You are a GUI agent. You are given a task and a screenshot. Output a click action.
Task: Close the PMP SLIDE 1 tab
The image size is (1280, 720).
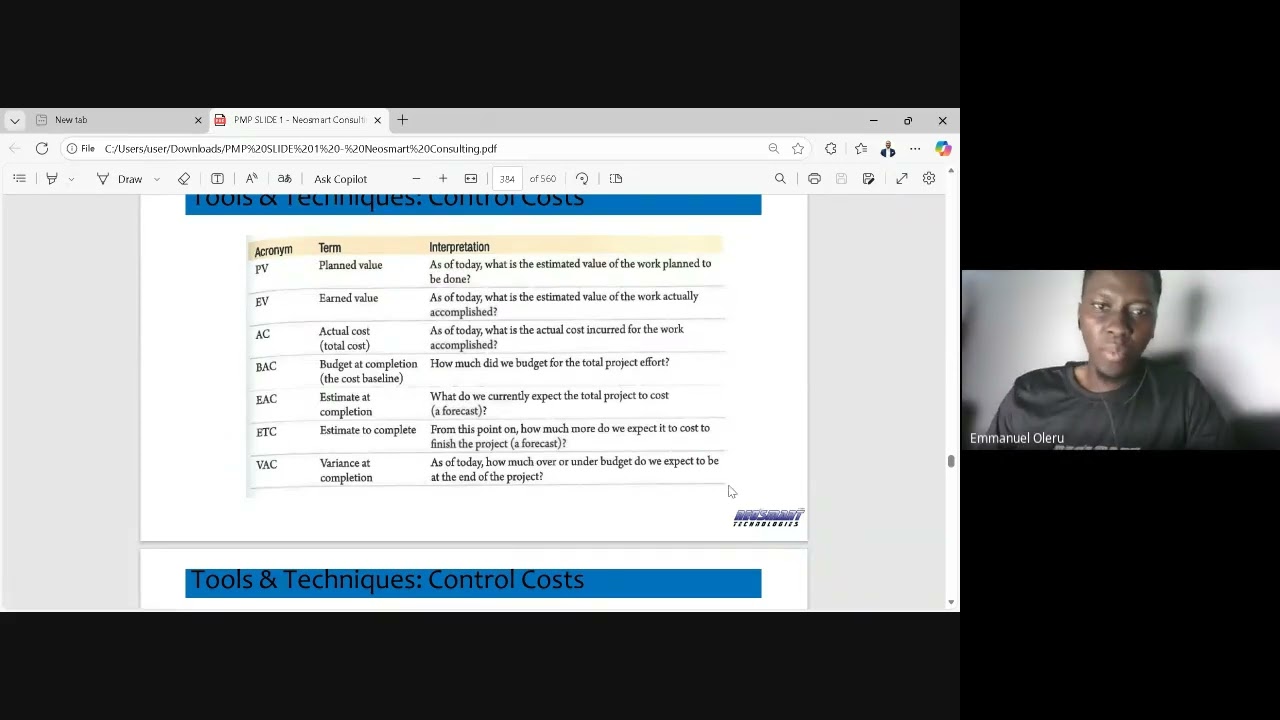click(377, 120)
